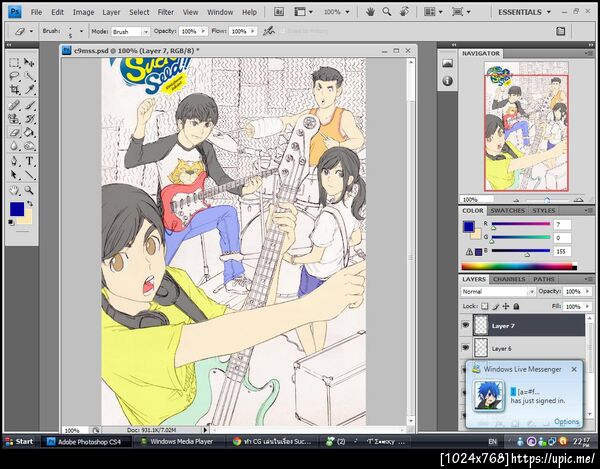Click the Navigator zoom slider
Screen dimensions: 600x469
(547, 200)
